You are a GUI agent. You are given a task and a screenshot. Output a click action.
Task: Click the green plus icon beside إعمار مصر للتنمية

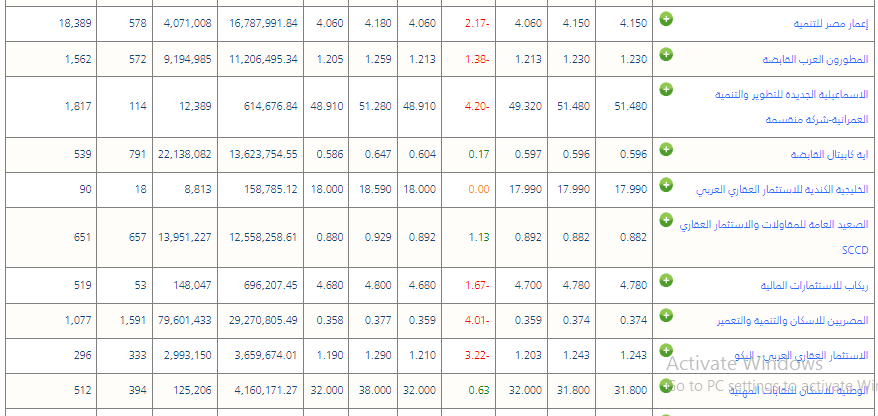(667, 19)
